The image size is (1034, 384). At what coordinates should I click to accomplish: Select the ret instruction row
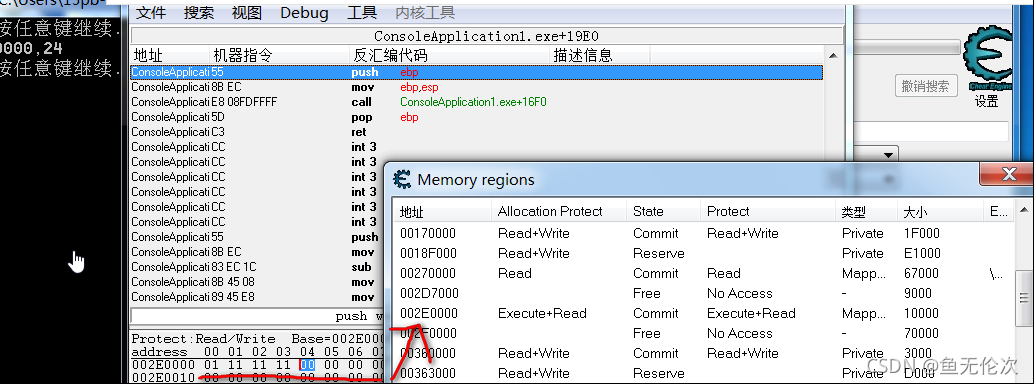476,132
